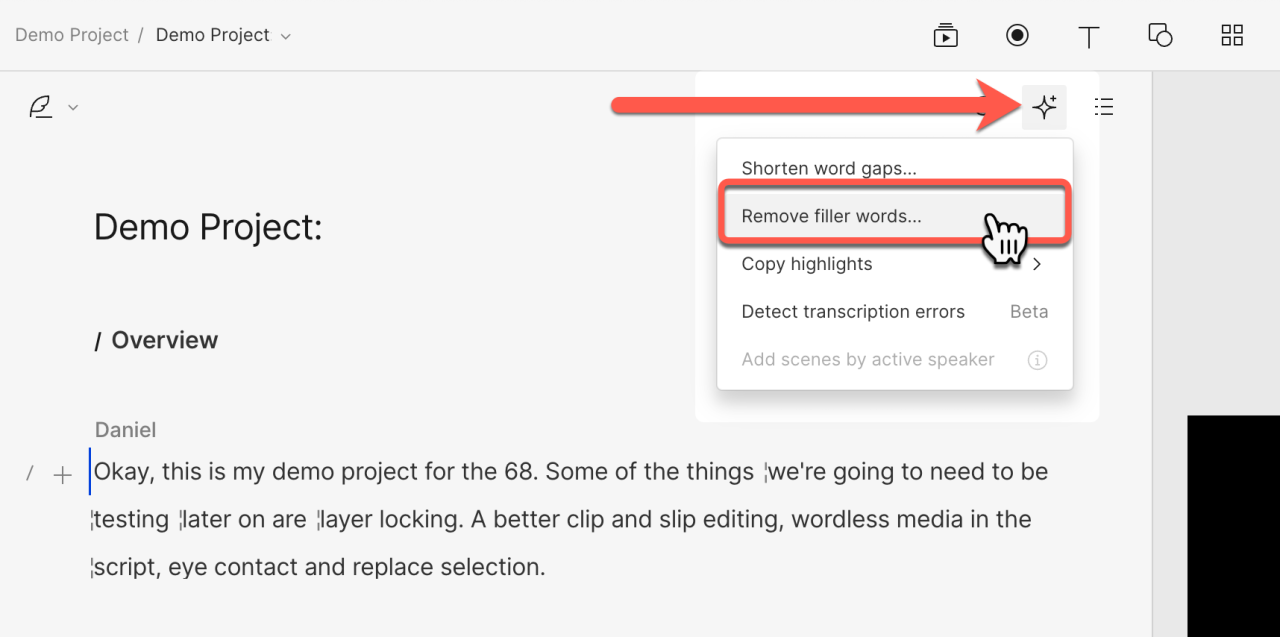This screenshot has height=637, width=1280.
Task: Select Remove filler words menu item
Action: pyautogui.click(x=831, y=216)
